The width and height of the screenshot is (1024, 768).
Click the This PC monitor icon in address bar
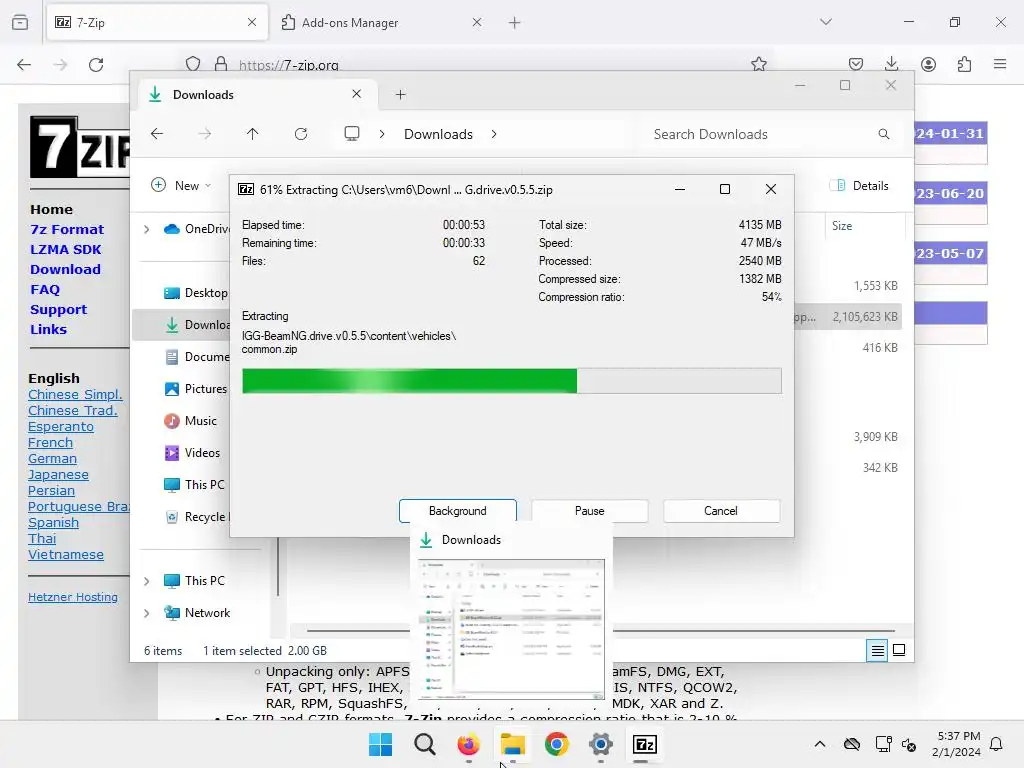pyautogui.click(x=352, y=134)
